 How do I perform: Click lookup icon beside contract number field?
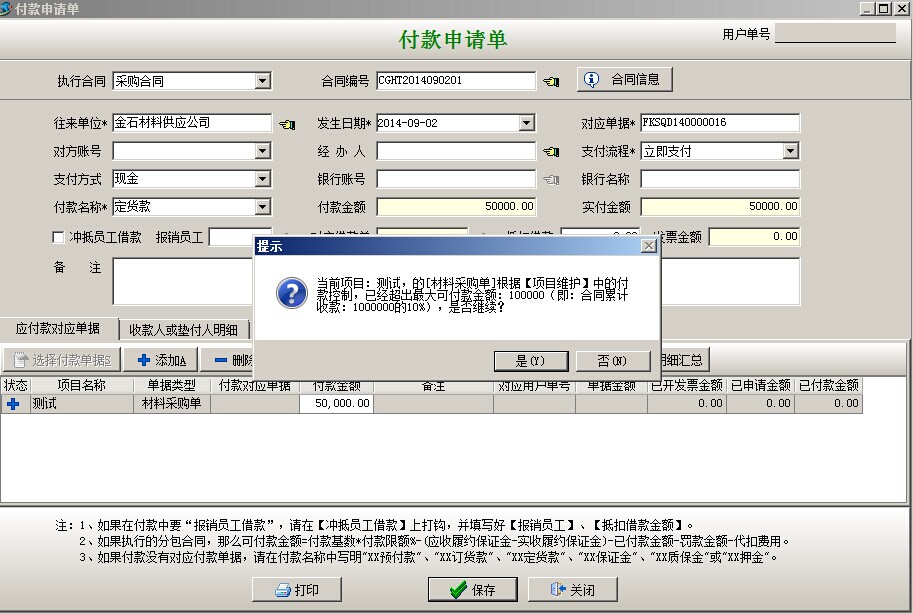coord(551,81)
